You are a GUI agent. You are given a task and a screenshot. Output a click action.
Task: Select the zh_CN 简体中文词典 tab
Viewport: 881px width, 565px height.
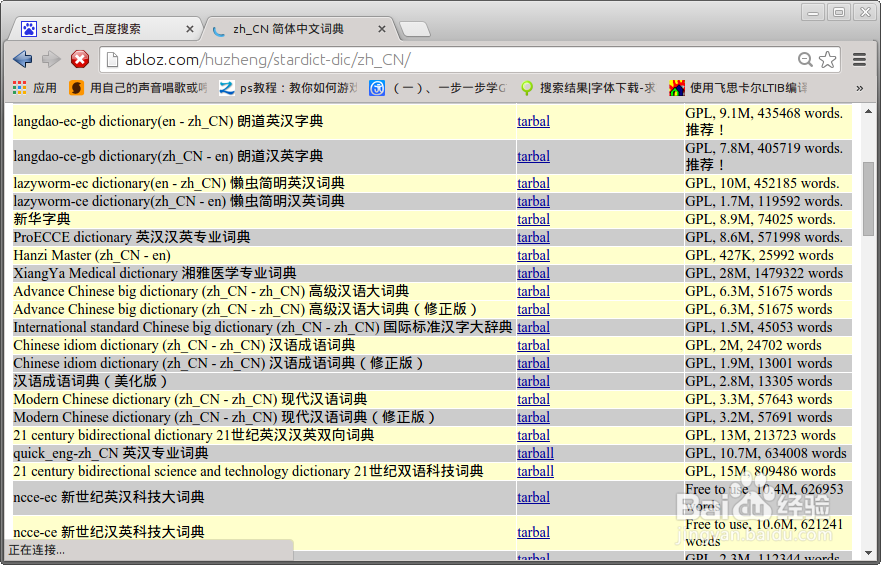pyautogui.click(x=298, y=29)
